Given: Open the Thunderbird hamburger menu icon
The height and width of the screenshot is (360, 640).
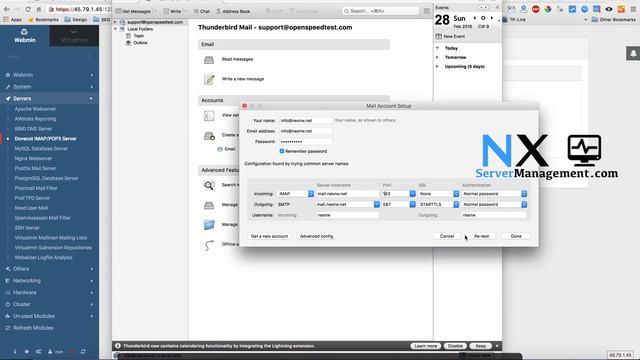Looking at the screenshot, I should [427, 11].
